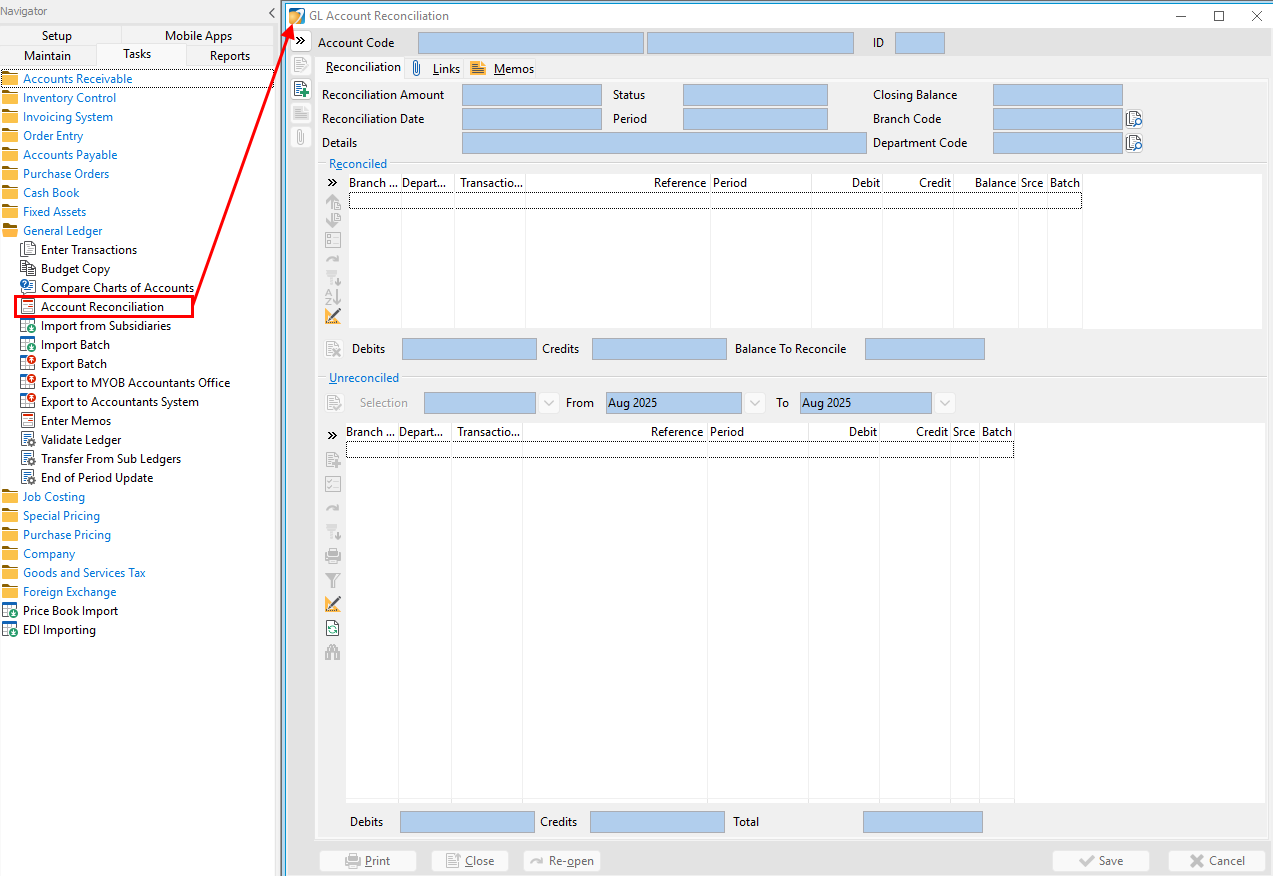Screen dimensions: 1273x876
Task: Click the design ruler-pencil icon in Unreconciled grid
Action: (x=333, y=604)
